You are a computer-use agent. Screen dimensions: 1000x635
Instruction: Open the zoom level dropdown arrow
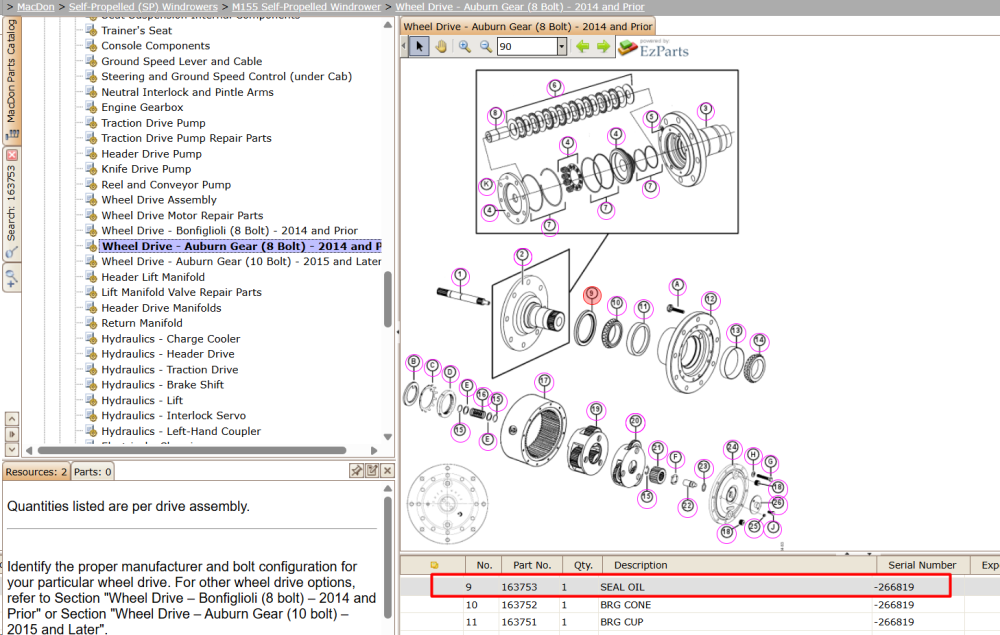(562, 47)
